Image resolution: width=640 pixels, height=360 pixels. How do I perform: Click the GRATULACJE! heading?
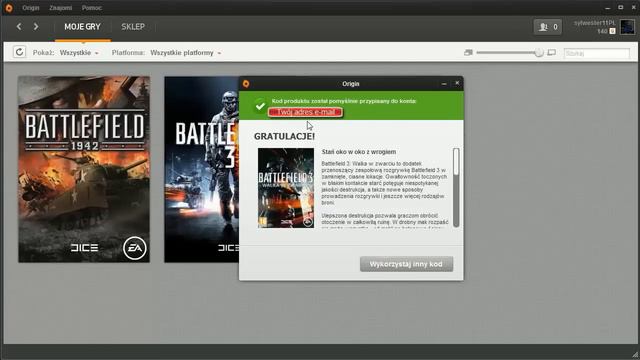pos(284,136)
